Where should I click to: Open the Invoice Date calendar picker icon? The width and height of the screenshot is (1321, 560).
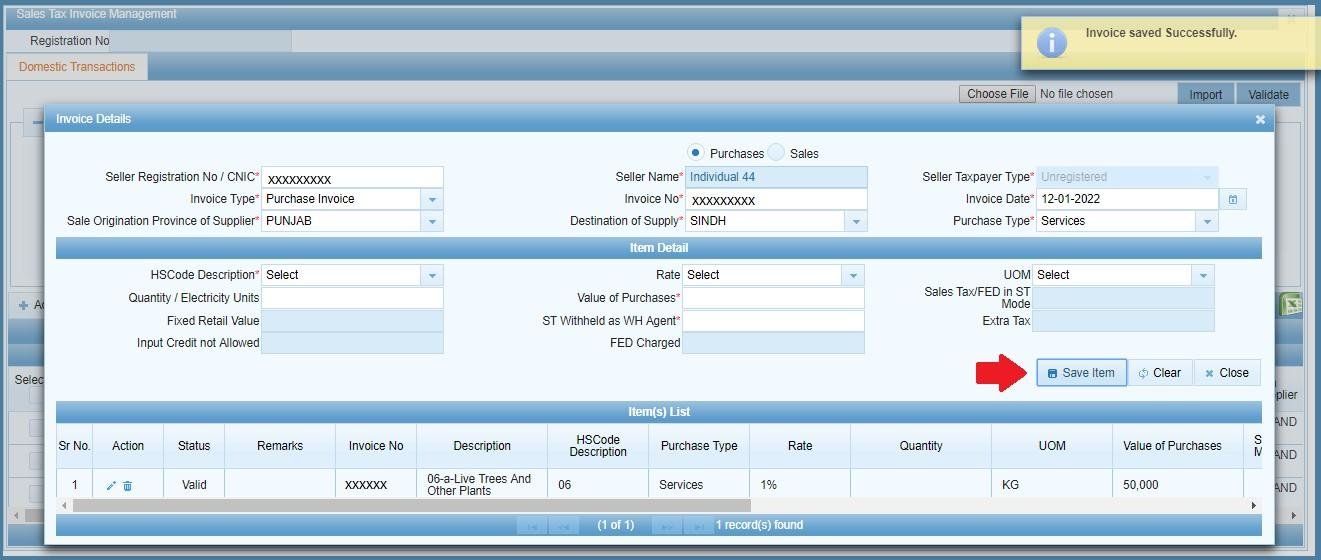(x=1233, y=199)
